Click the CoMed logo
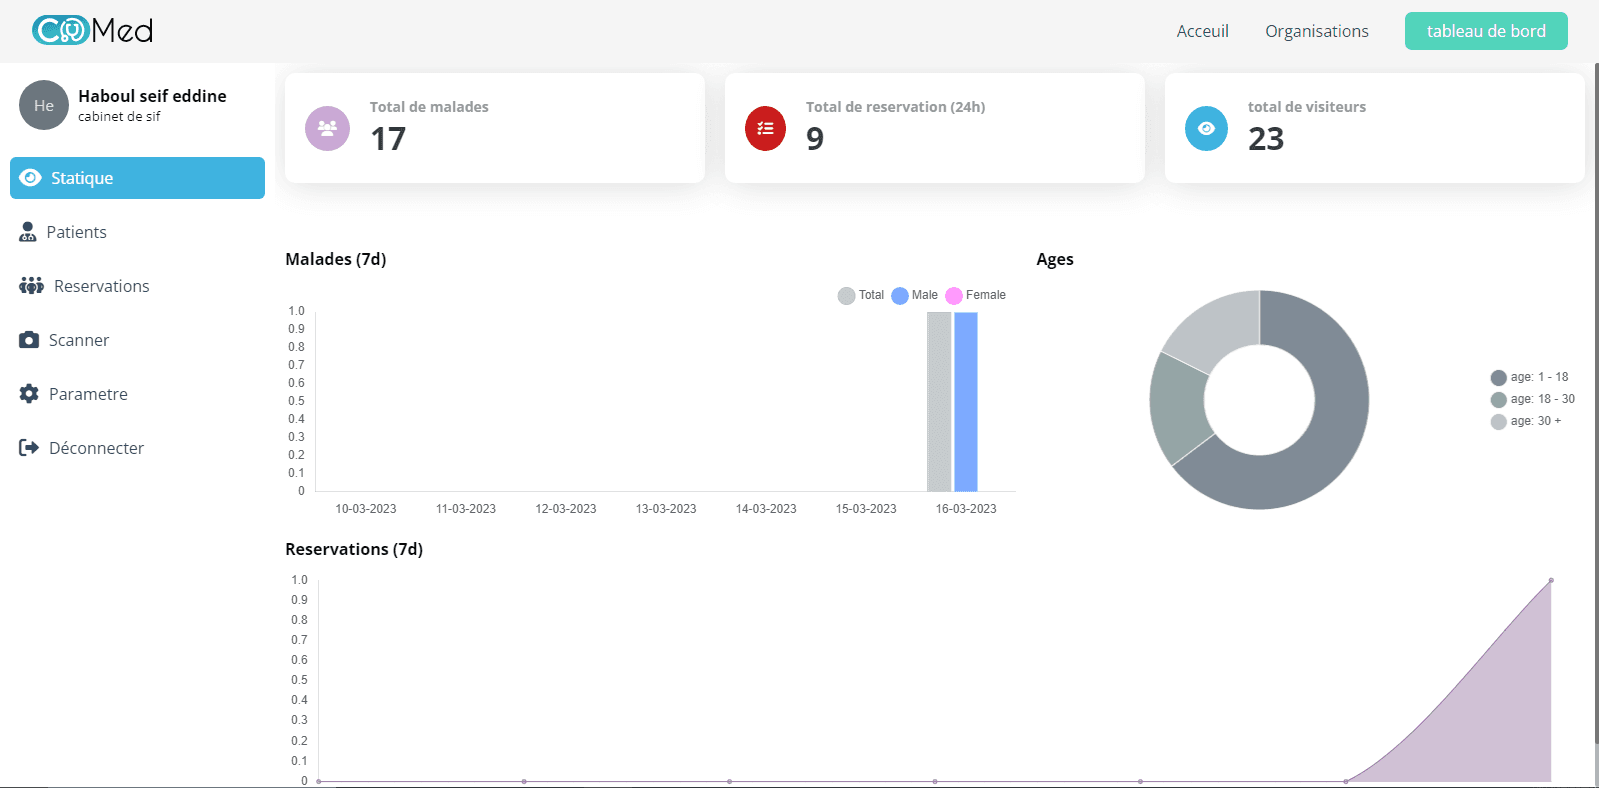Screen dimensions: 1599x788 pyautogui.click(x=92, y=30)
